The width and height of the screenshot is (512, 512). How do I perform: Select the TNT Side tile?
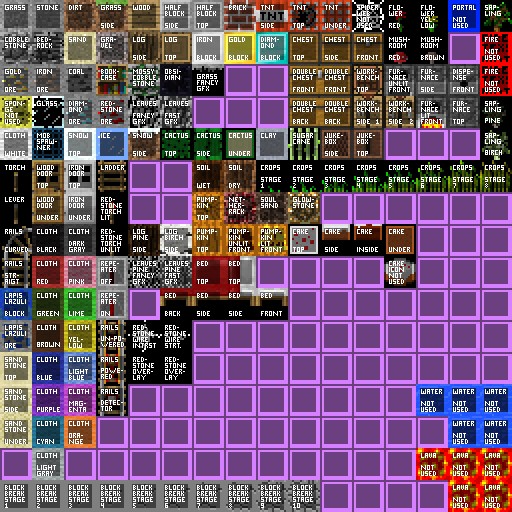click(272, 16)
